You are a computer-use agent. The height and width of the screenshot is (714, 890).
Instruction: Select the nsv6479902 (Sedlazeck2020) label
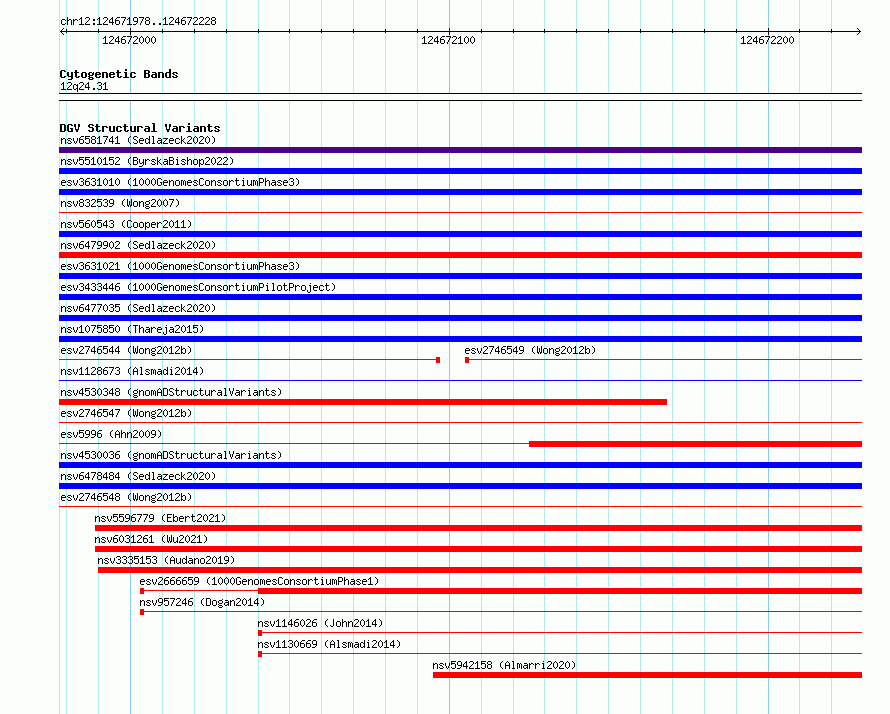(138, 245)
